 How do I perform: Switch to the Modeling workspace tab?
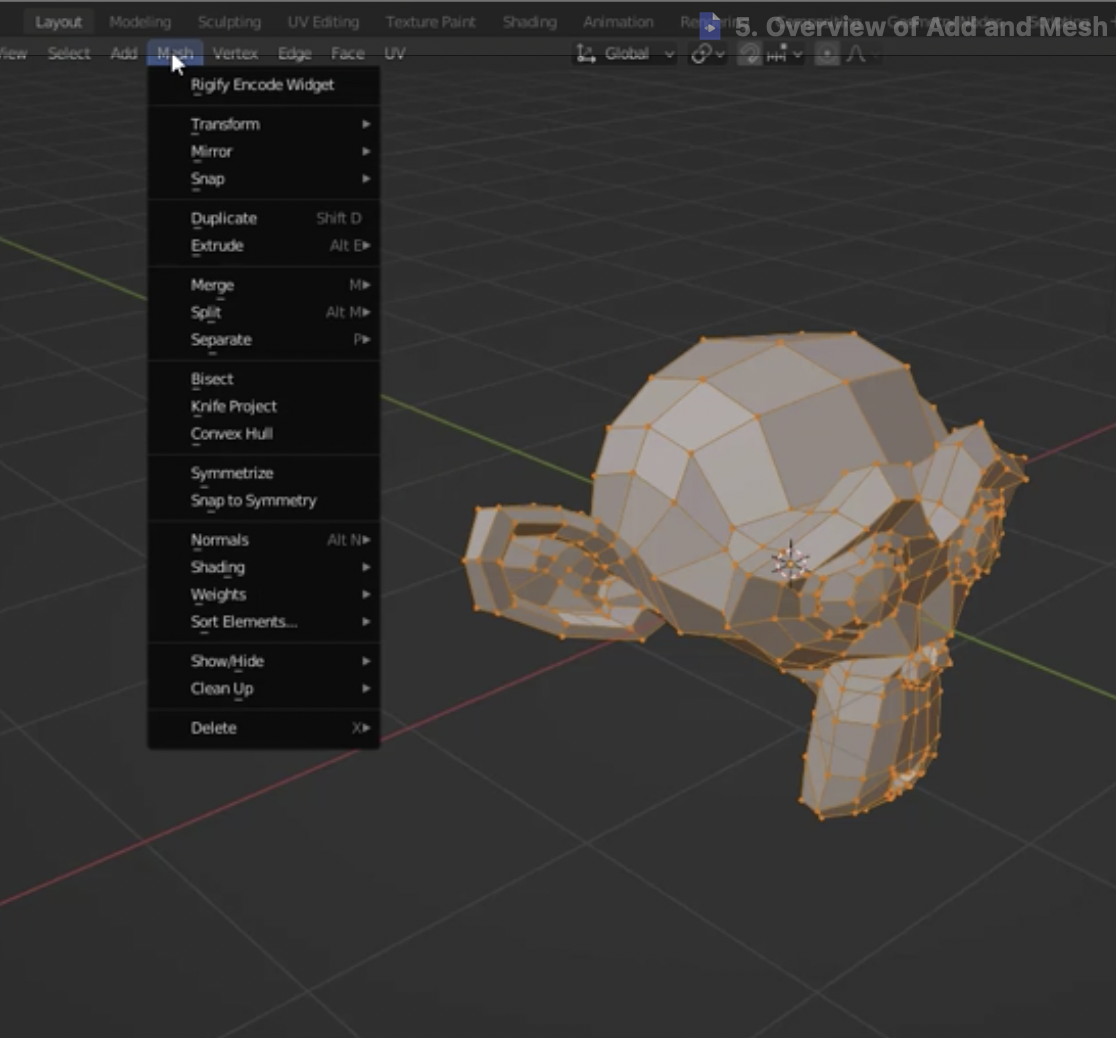pyautogui.click(x=140, y=22)
